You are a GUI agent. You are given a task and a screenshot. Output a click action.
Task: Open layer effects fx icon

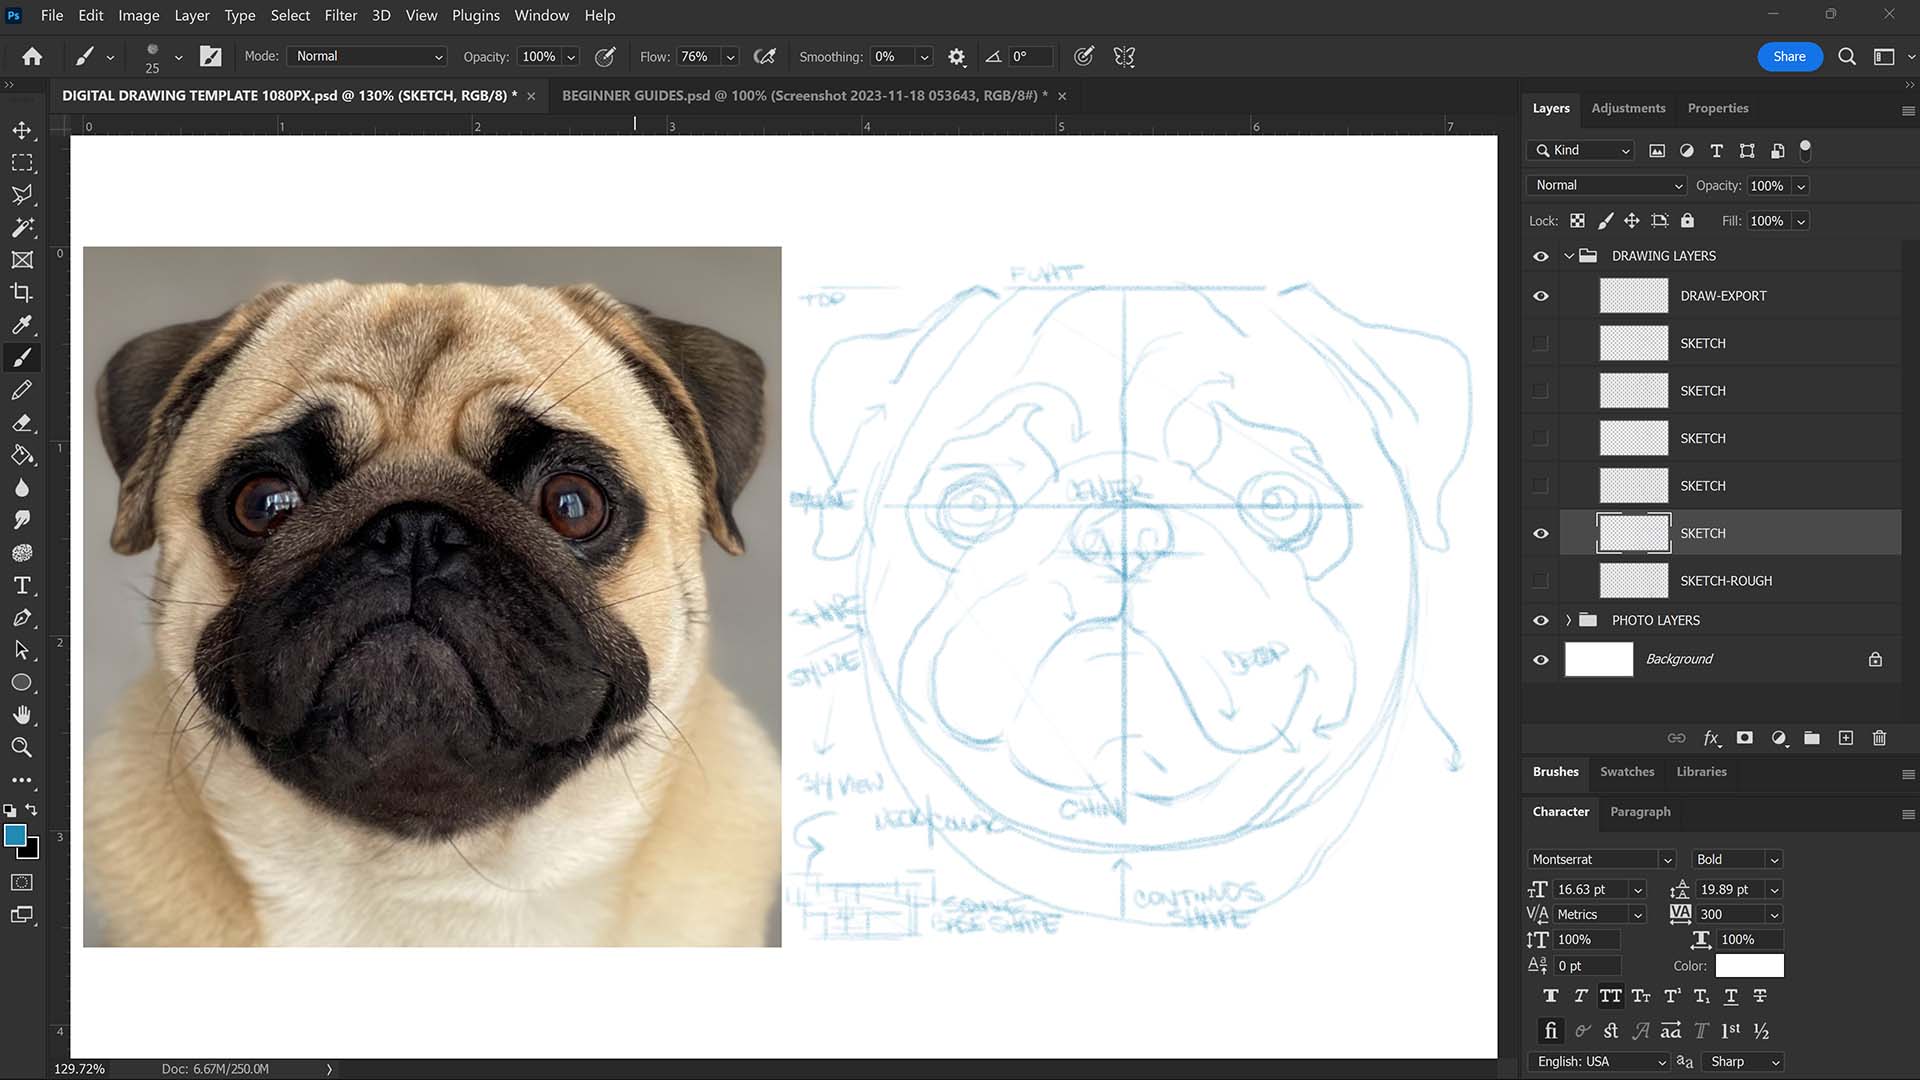point(1712,738)
